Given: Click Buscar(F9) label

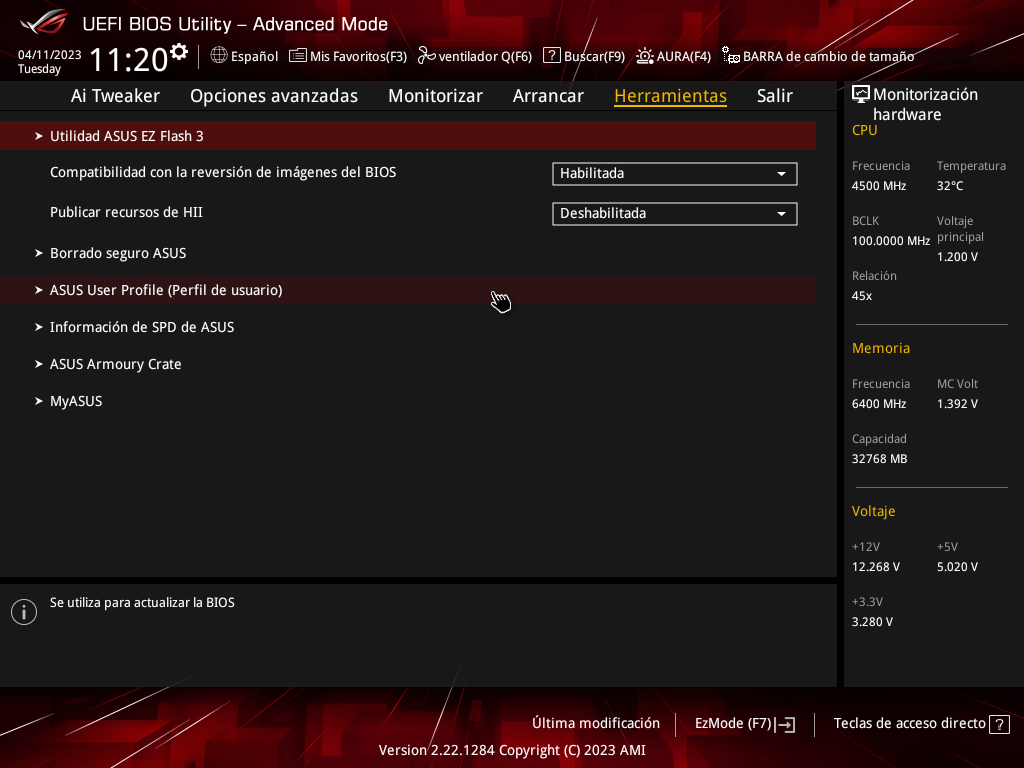Looking at the screenshot, I should (594, 57).
